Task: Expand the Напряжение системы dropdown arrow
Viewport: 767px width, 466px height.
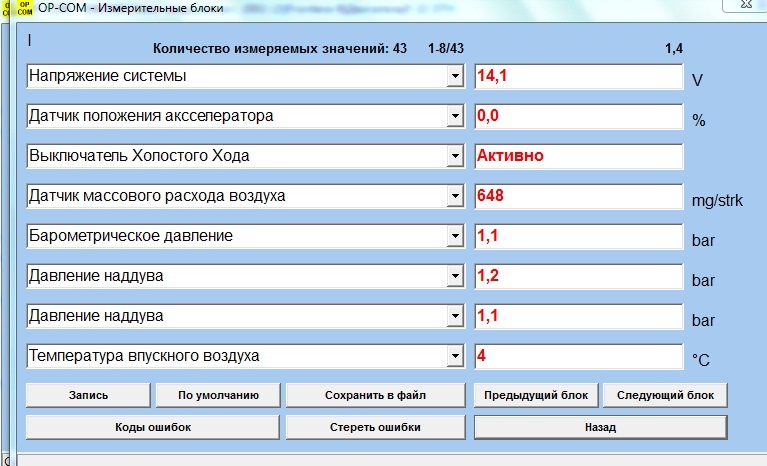Action: 455,76
